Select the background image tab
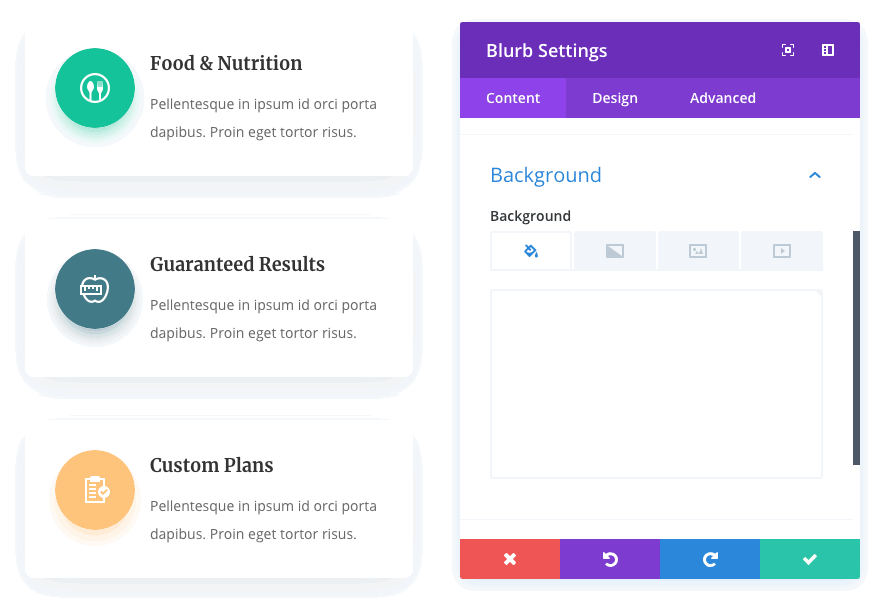Screen dimensions: 880x603 (698, 251)
